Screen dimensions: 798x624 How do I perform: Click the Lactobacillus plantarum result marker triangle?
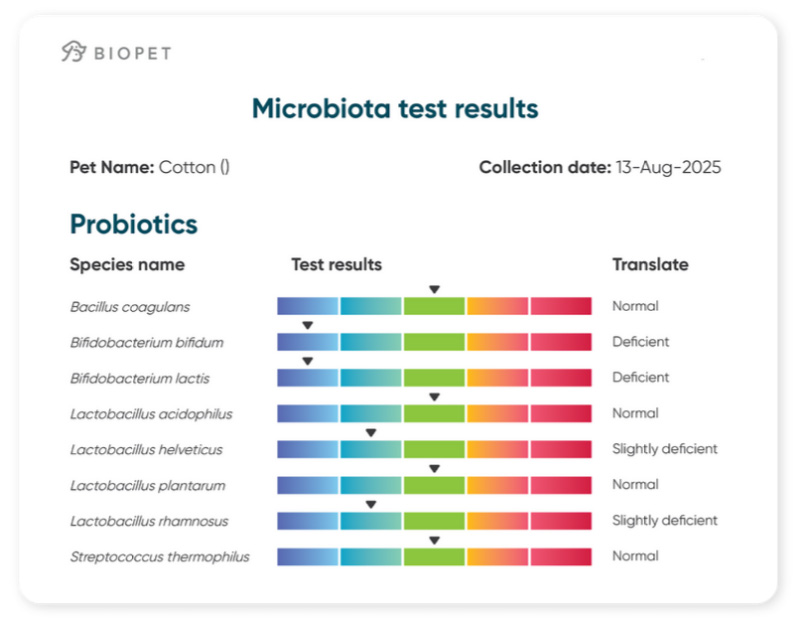[x=434, y=468]
